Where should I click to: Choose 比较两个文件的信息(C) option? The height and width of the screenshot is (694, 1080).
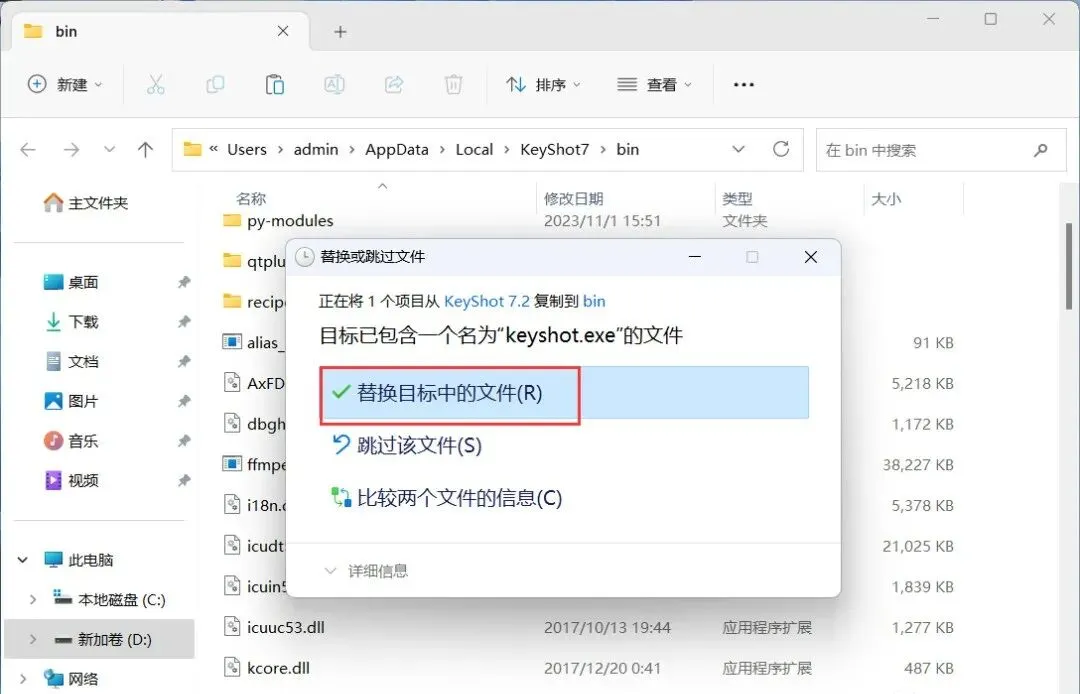point(446,498)
